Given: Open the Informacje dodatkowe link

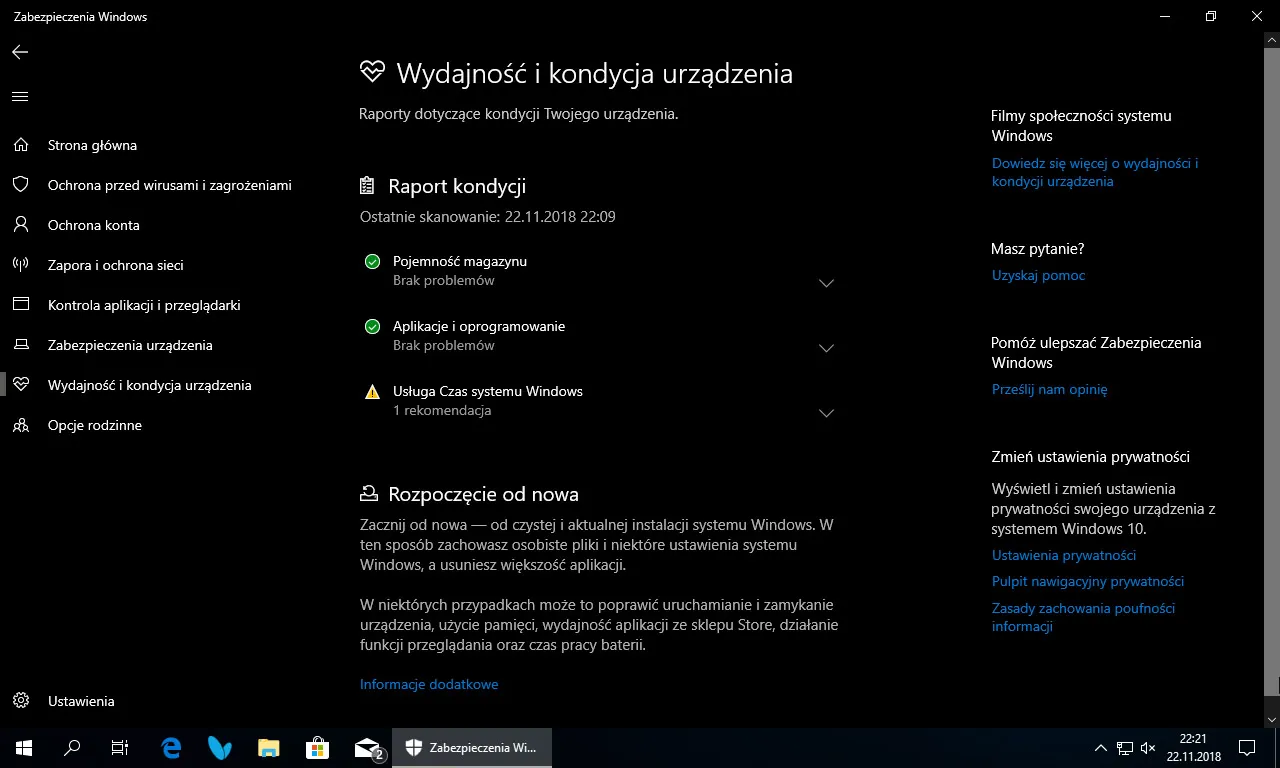Looking at the screenshot, I should [x=429, y=684].
